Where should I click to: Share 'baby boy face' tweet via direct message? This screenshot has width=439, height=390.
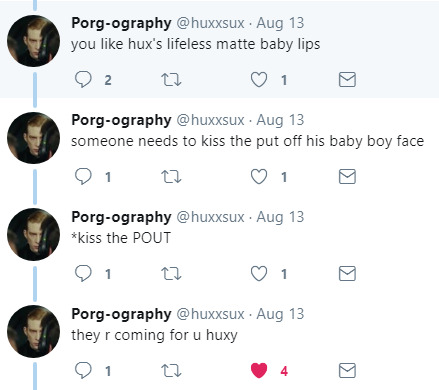tap(347, 177)
